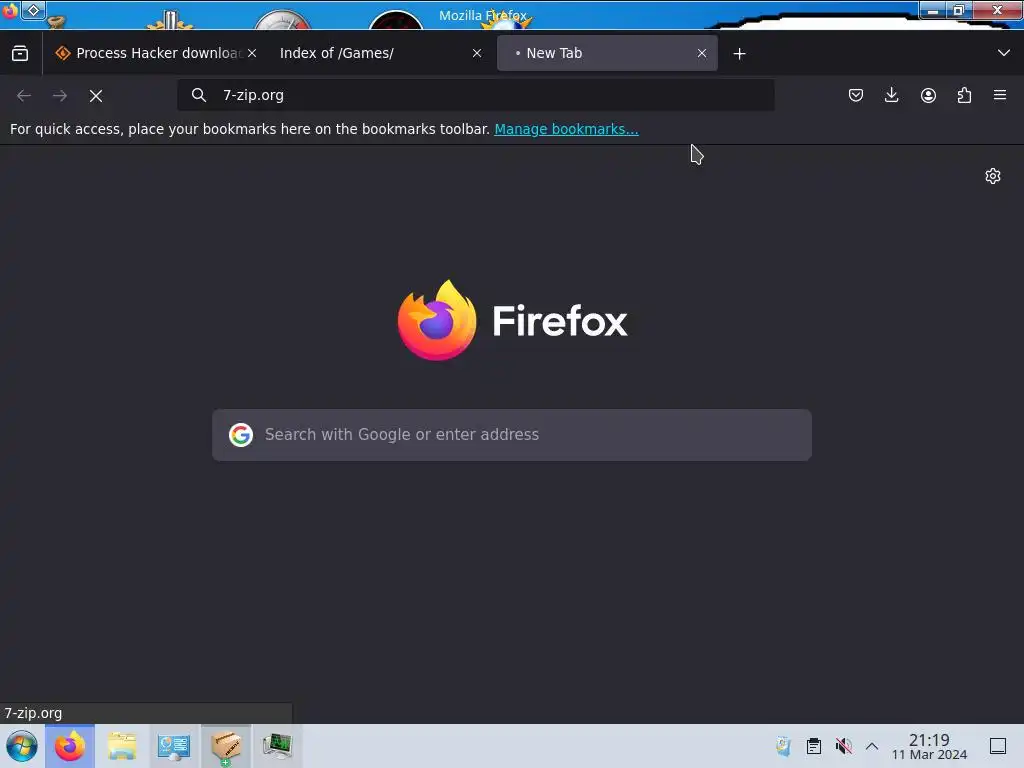Open the Downloads panel
The width and height of the screenshot is (1024, 768).
coord(891,95)
